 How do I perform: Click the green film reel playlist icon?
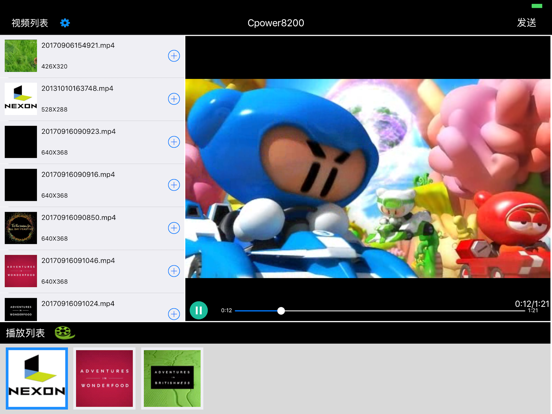click(64, 333)
